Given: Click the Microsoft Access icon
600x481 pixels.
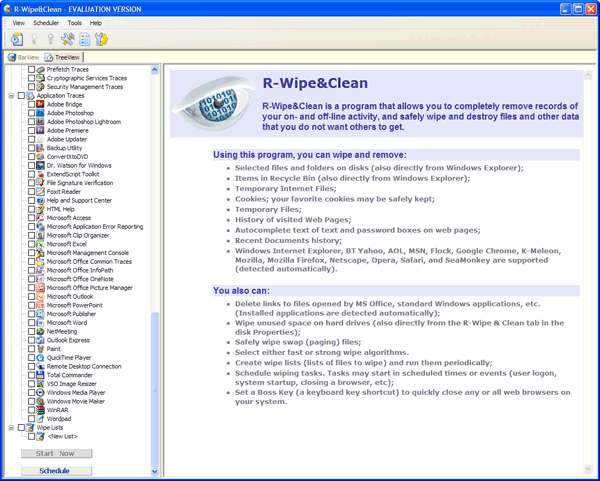Looking at the screenshot, I should coord(40,218).
